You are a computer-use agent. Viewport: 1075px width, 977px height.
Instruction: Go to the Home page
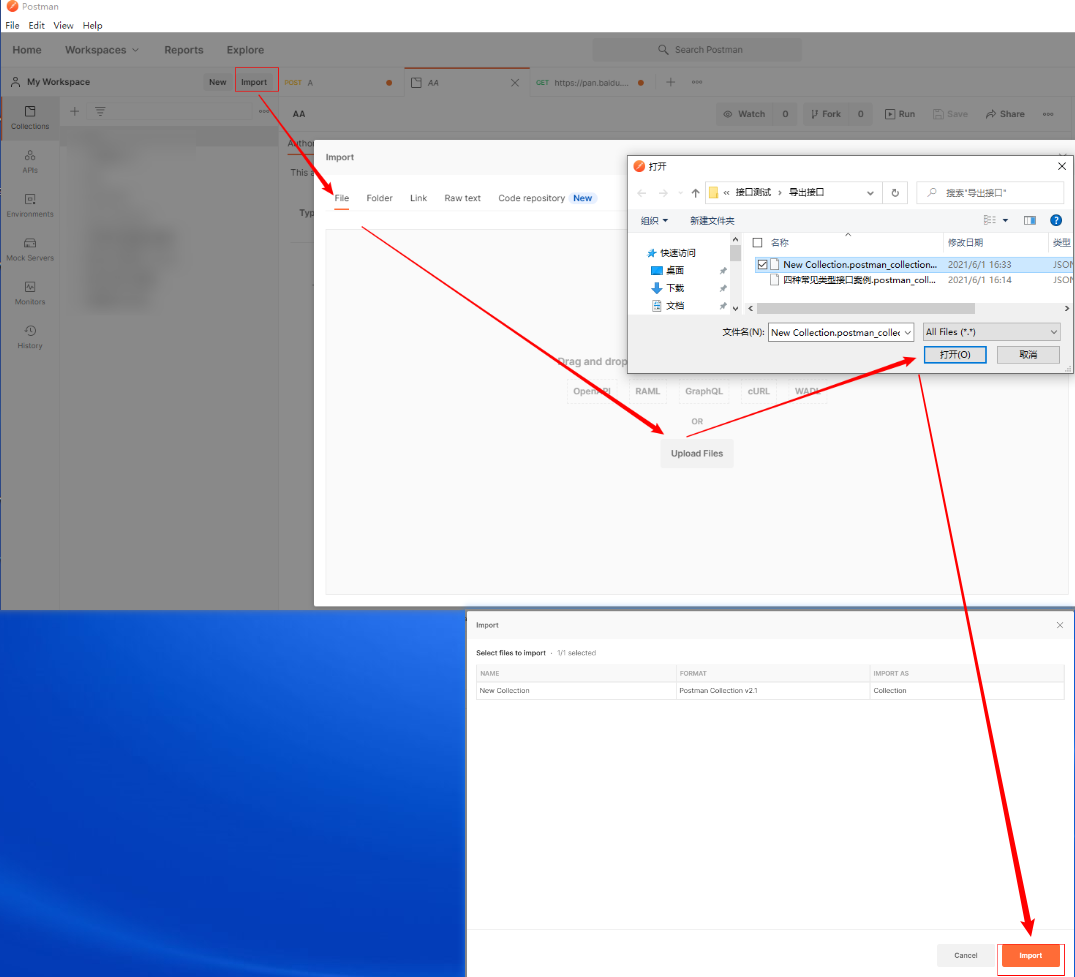(27, 50)
